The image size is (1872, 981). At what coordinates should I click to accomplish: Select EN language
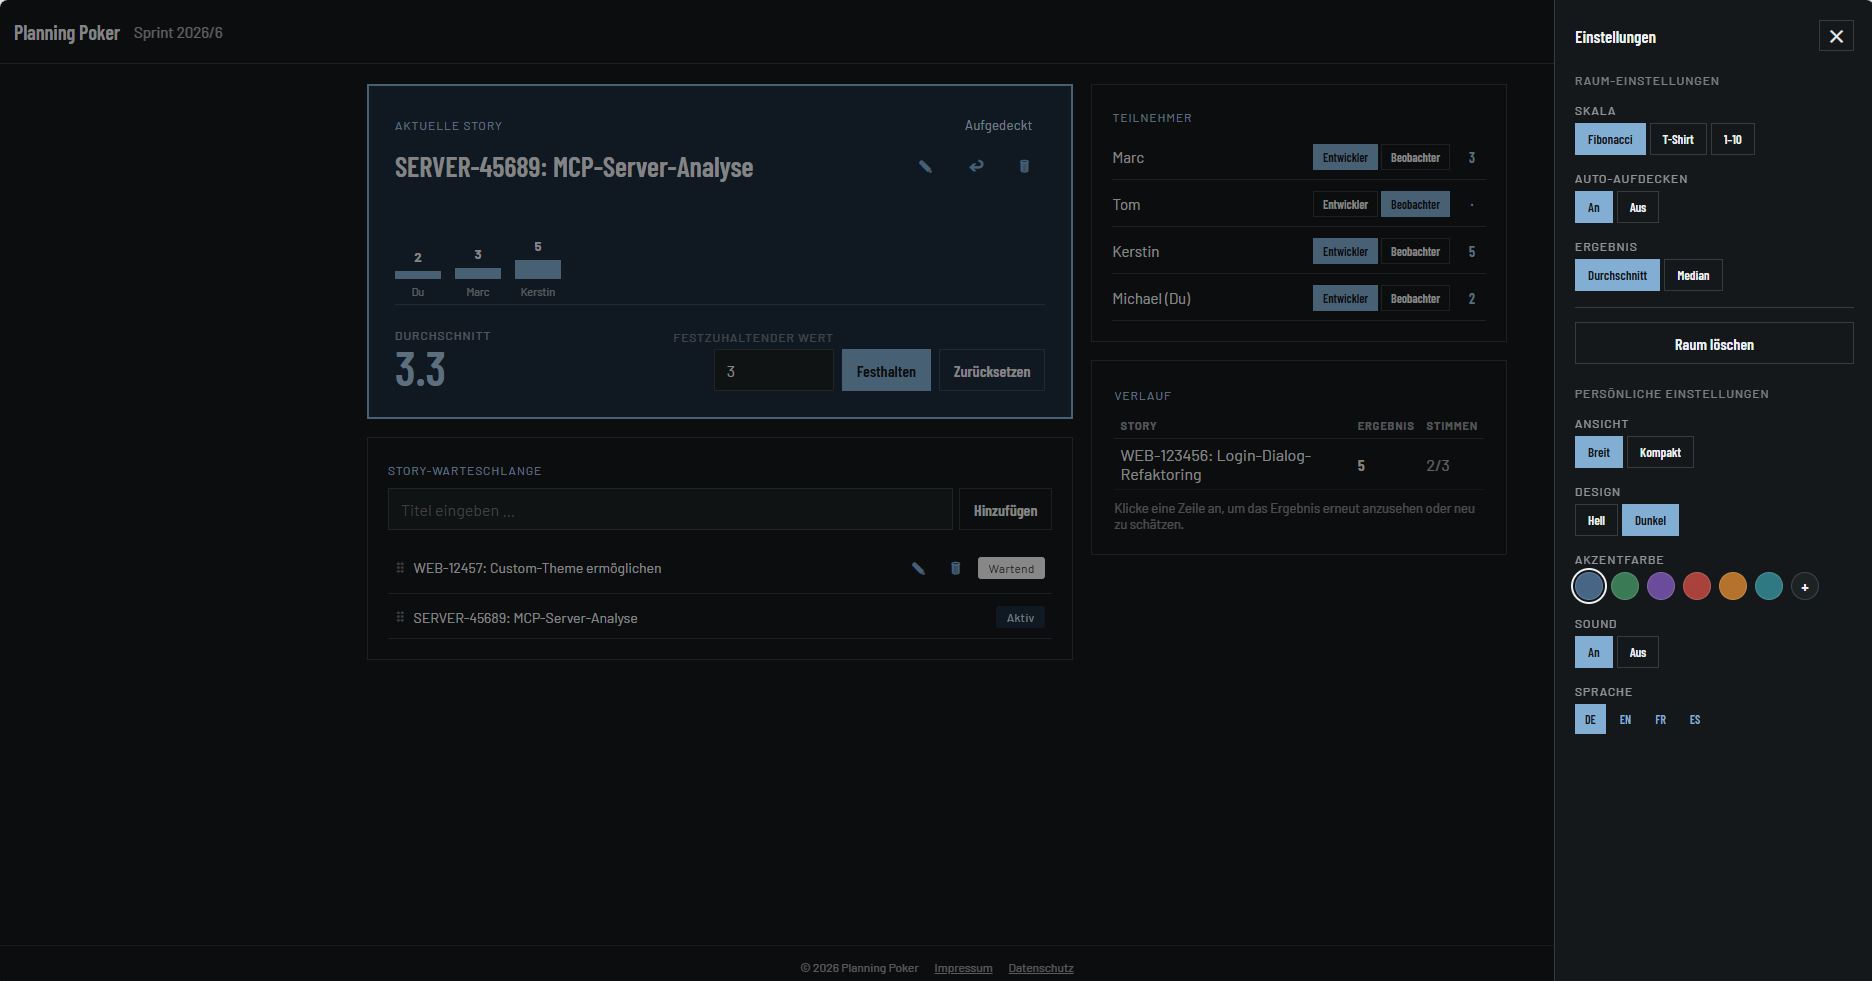(1625, 719)
